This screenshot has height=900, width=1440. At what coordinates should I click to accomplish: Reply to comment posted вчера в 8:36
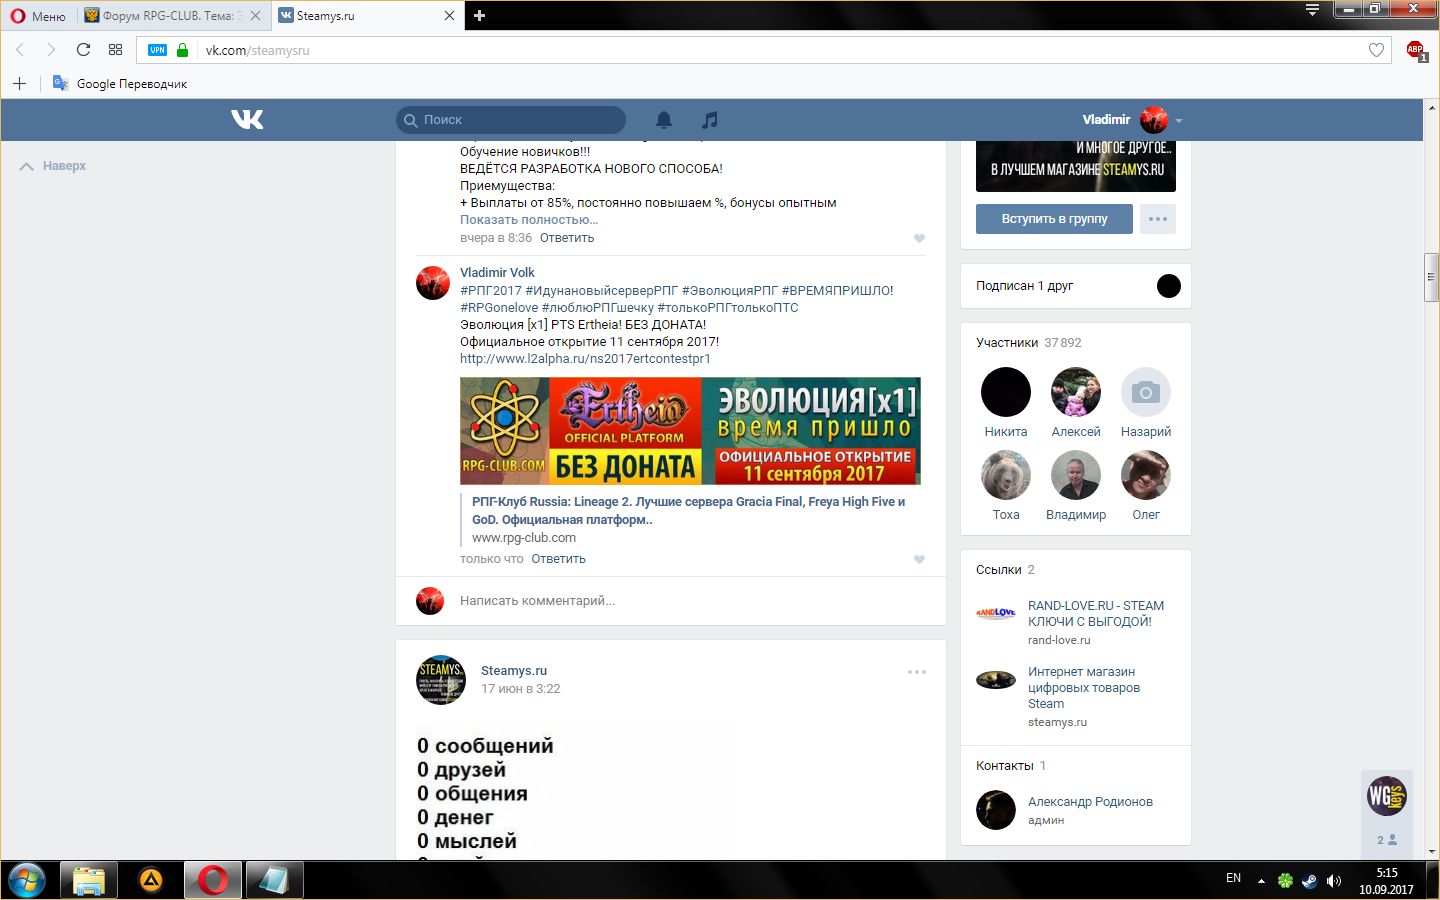click(x=567, y=238)
